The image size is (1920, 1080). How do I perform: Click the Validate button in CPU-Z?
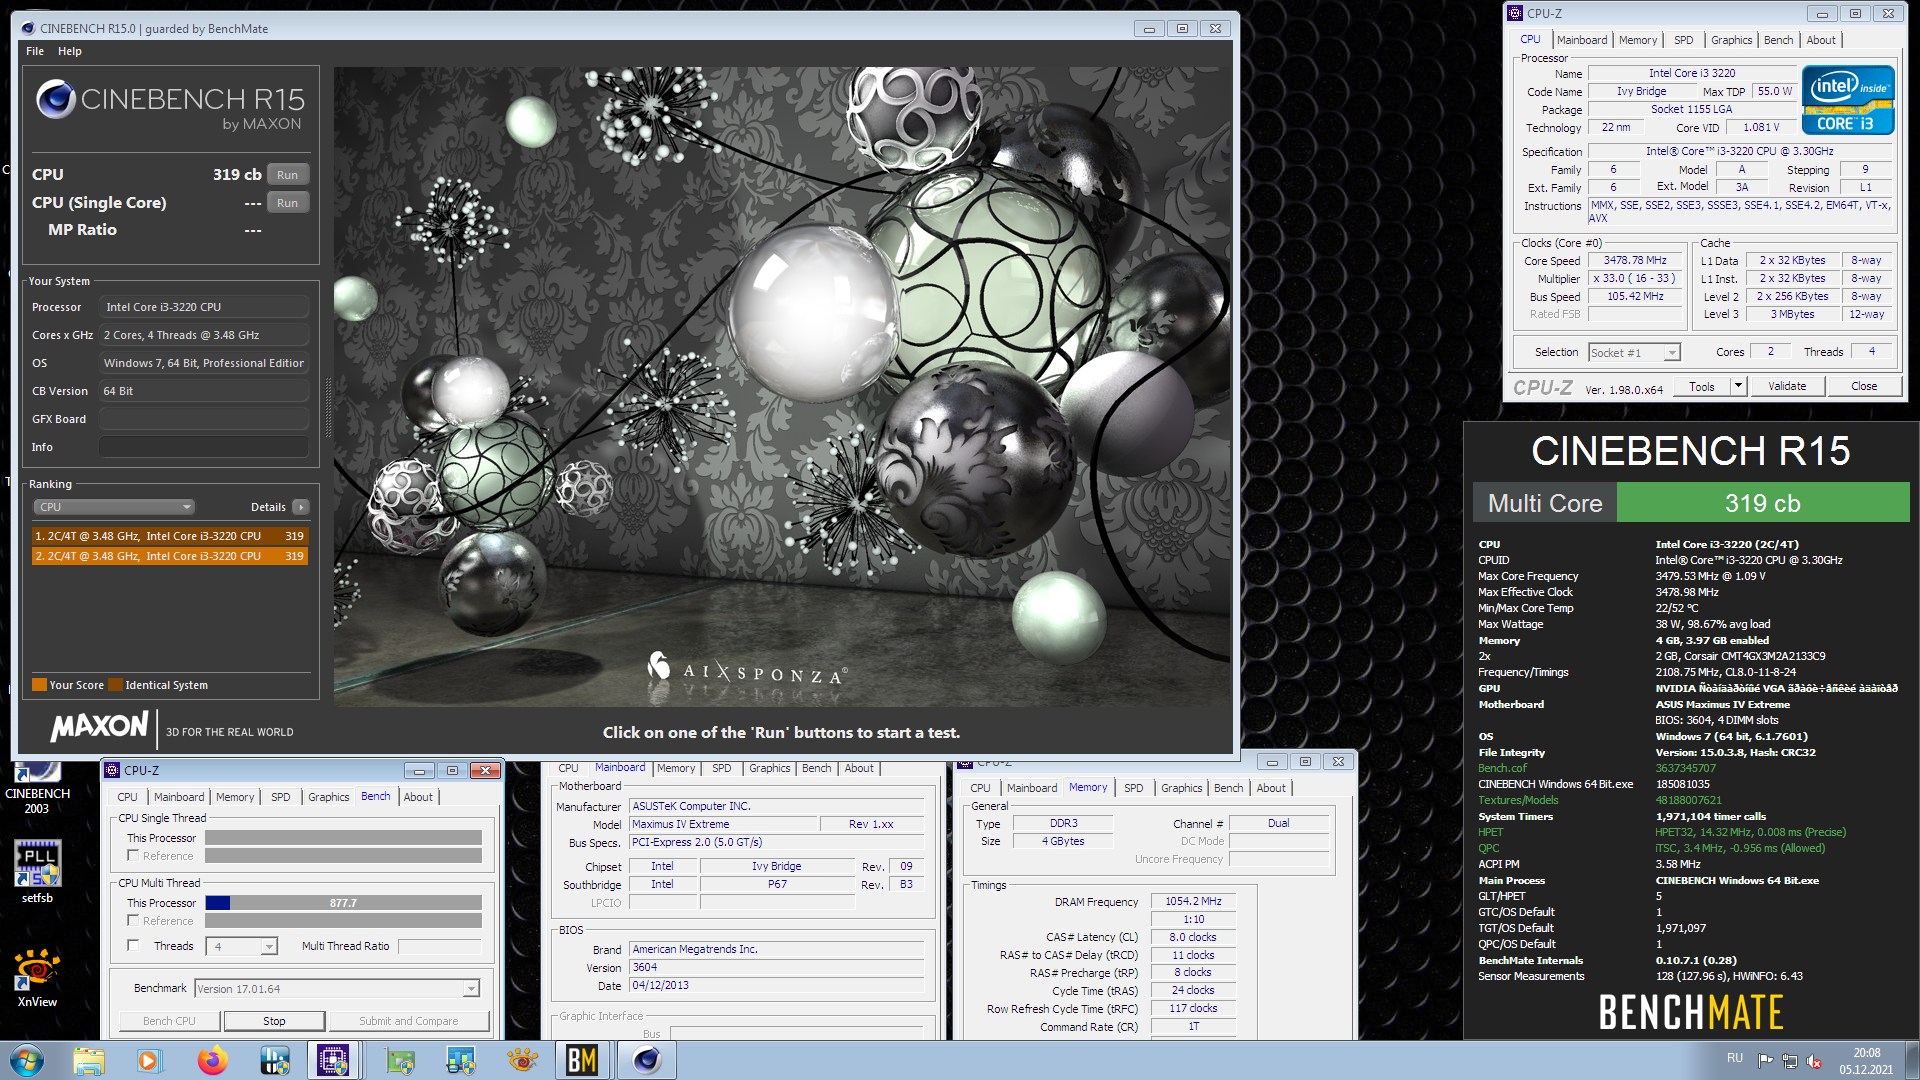1787,386
